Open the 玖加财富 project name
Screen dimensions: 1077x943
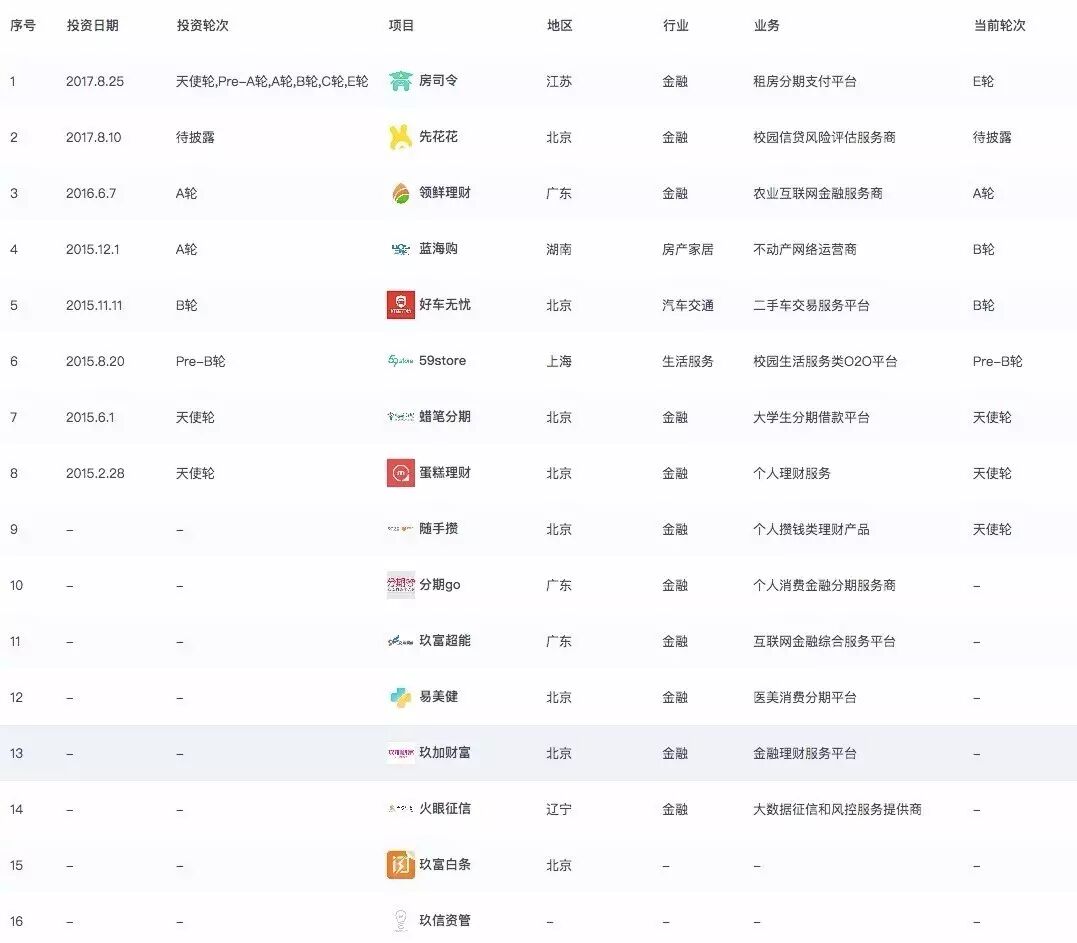[445, 753]
